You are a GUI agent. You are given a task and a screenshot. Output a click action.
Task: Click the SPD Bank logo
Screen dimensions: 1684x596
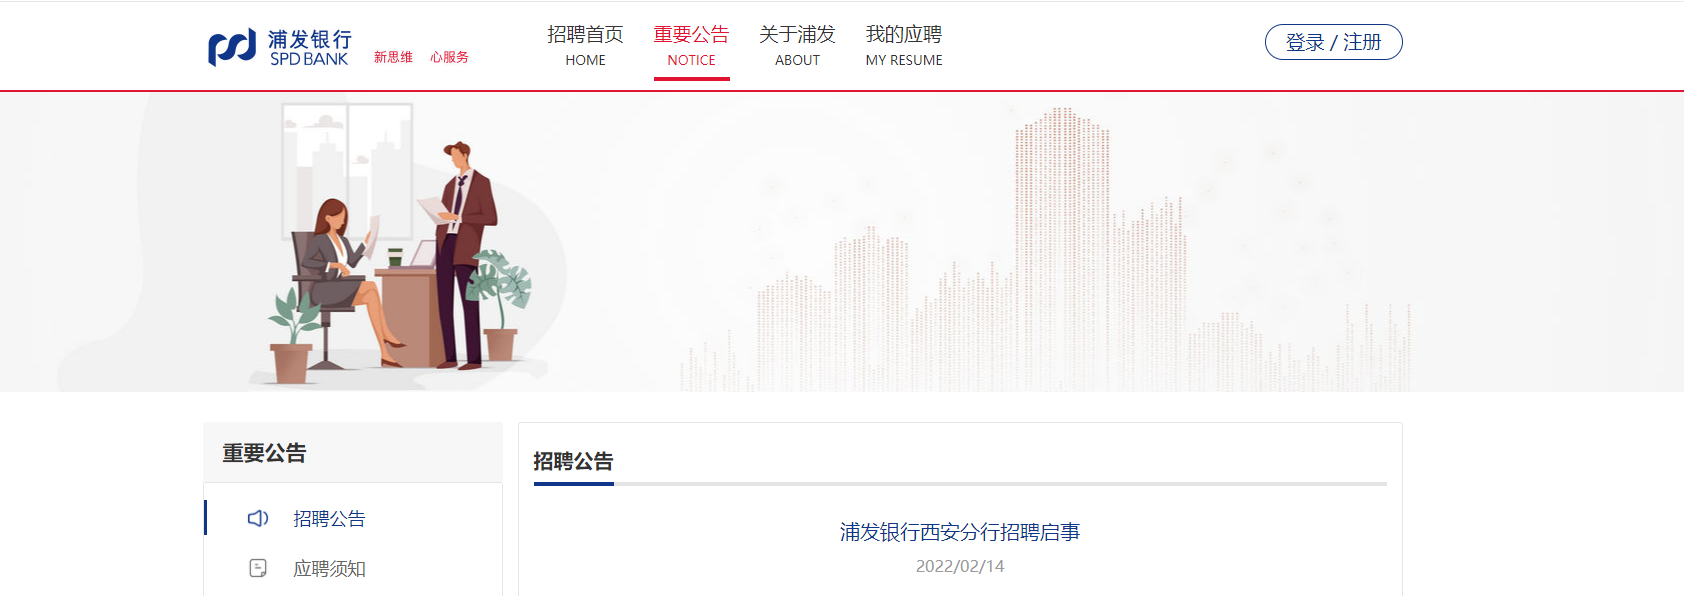pos(280,47)
